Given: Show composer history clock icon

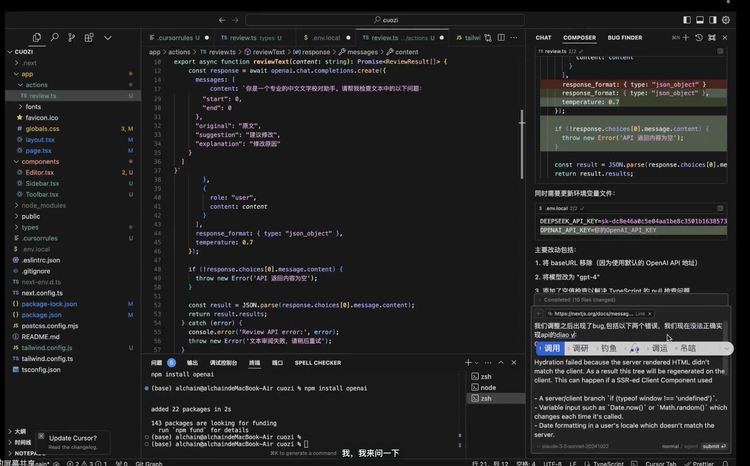Looking at the screenshot, I should (701, 38).
